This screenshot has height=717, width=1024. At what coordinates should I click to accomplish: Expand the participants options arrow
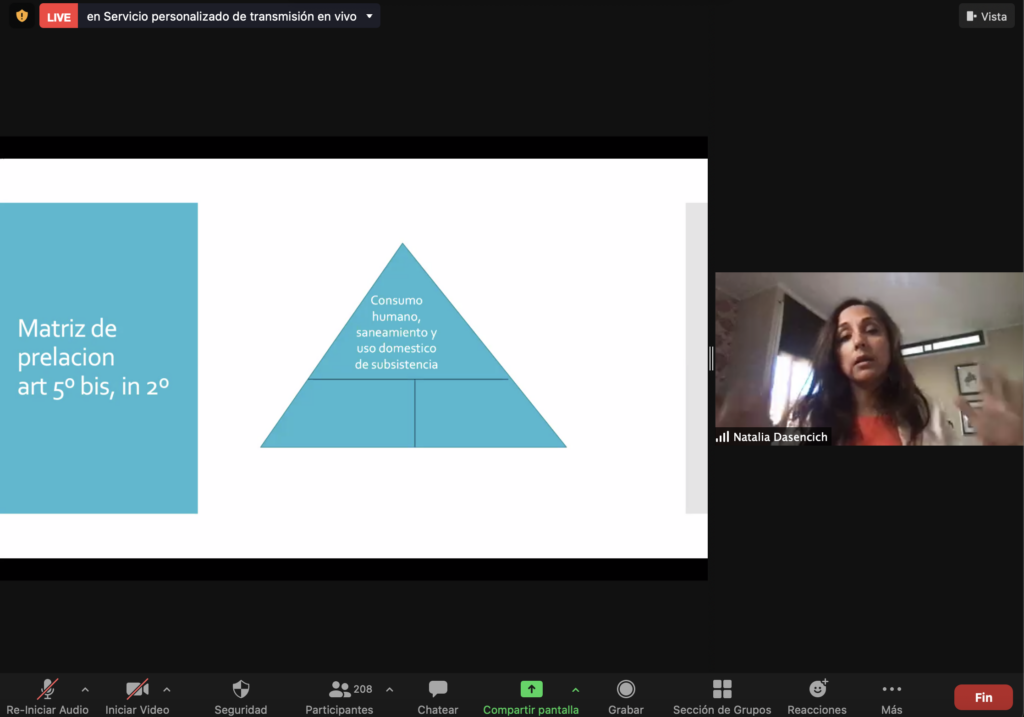tap(389, 689)
